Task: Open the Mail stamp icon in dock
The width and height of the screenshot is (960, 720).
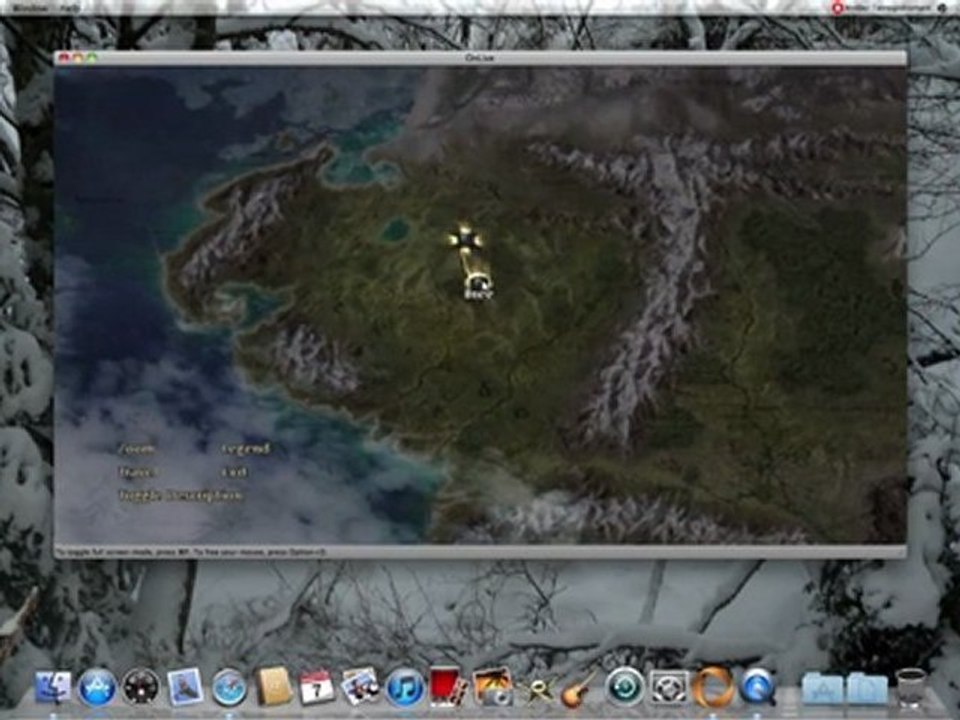Action: pos(185,687)
